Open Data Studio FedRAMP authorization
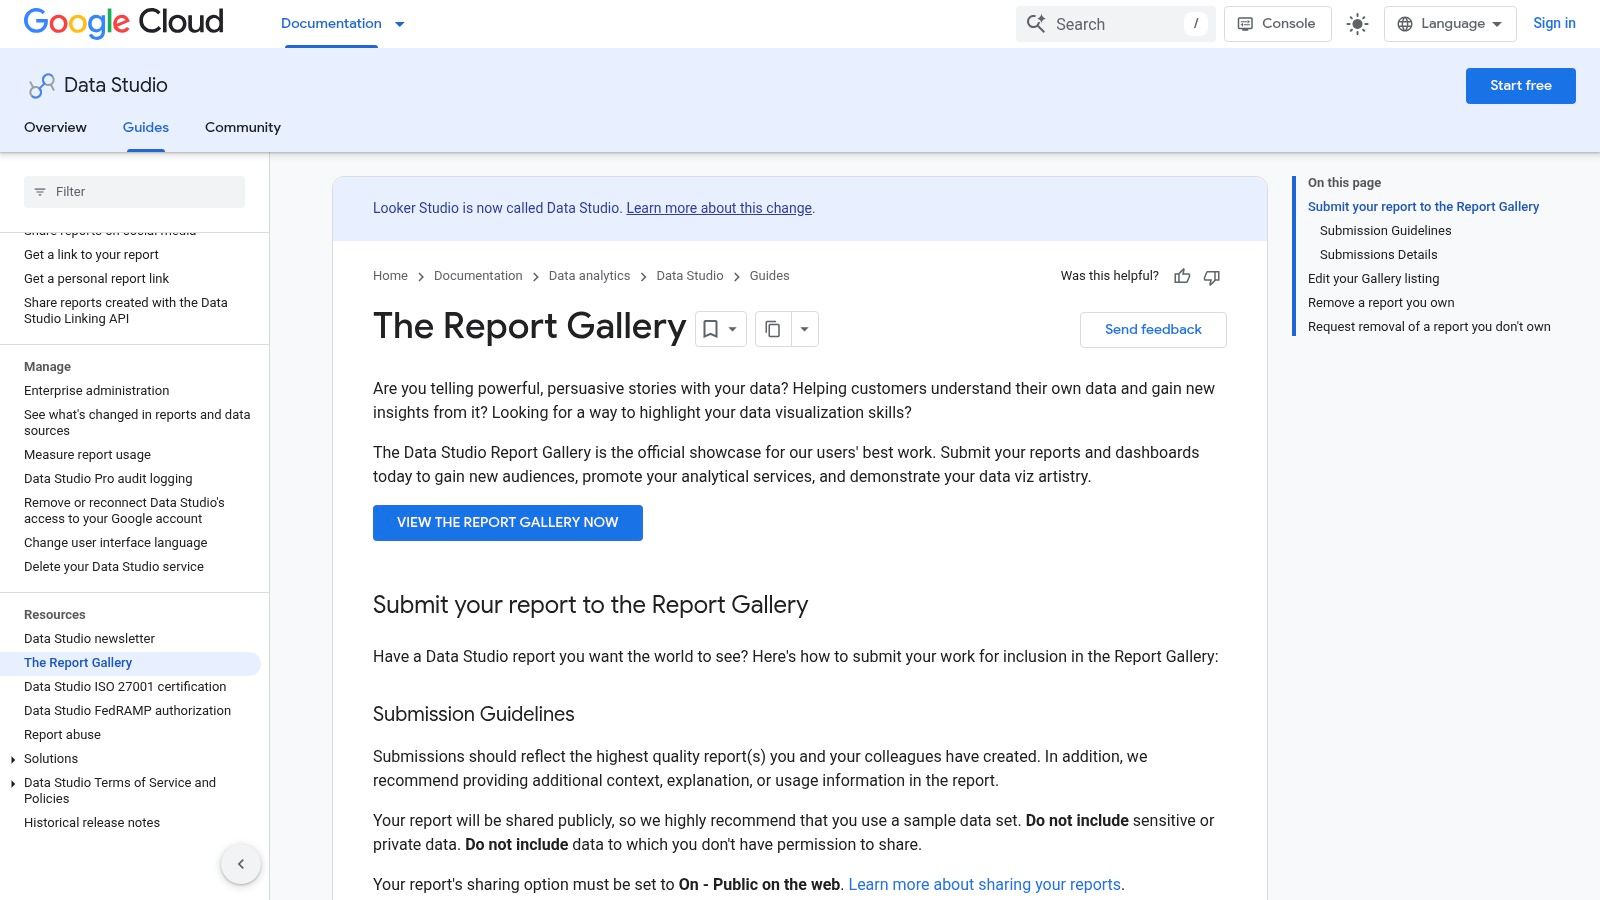 pyautogui.click(x=127, y=711)
